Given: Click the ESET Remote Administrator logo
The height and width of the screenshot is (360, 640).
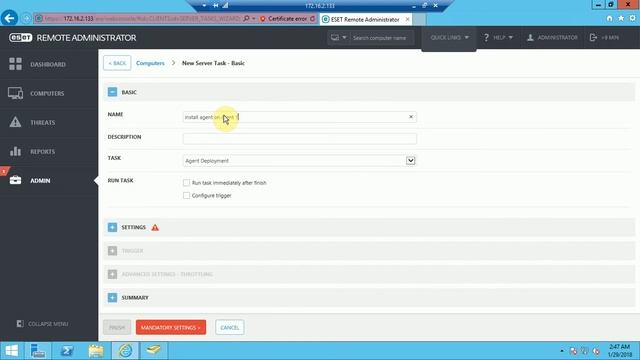Looking at the screenshot, I should [x=73, y=38].
